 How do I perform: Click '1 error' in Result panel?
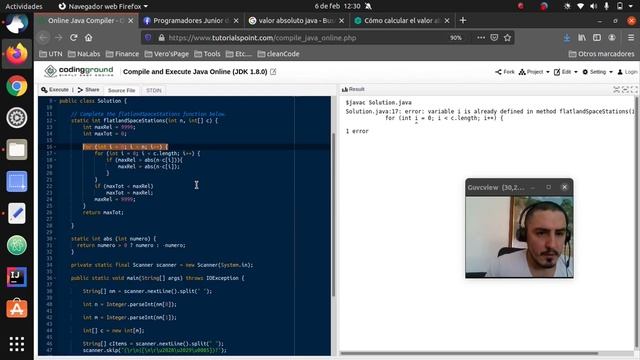(357, 131)
